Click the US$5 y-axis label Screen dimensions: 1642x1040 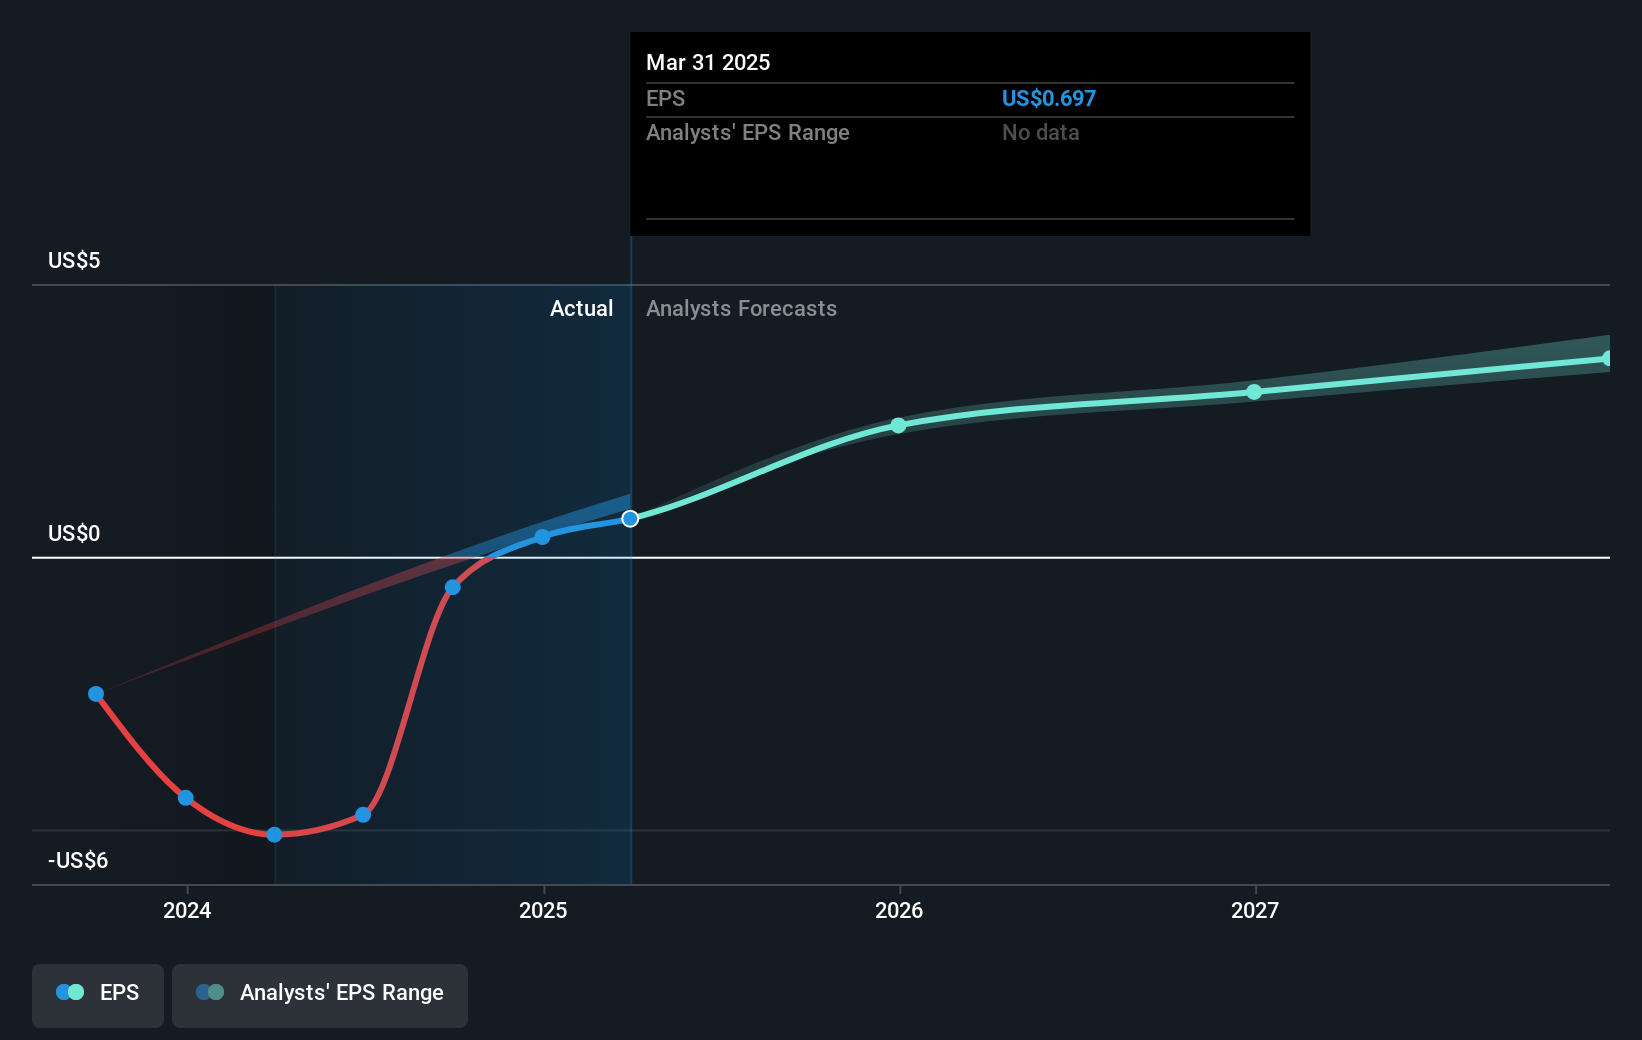click(x=74, y=260)
